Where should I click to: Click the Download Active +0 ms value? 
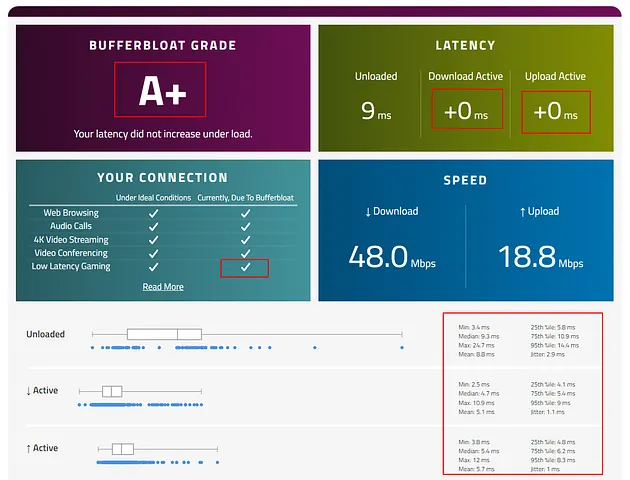tap(466, 111)
